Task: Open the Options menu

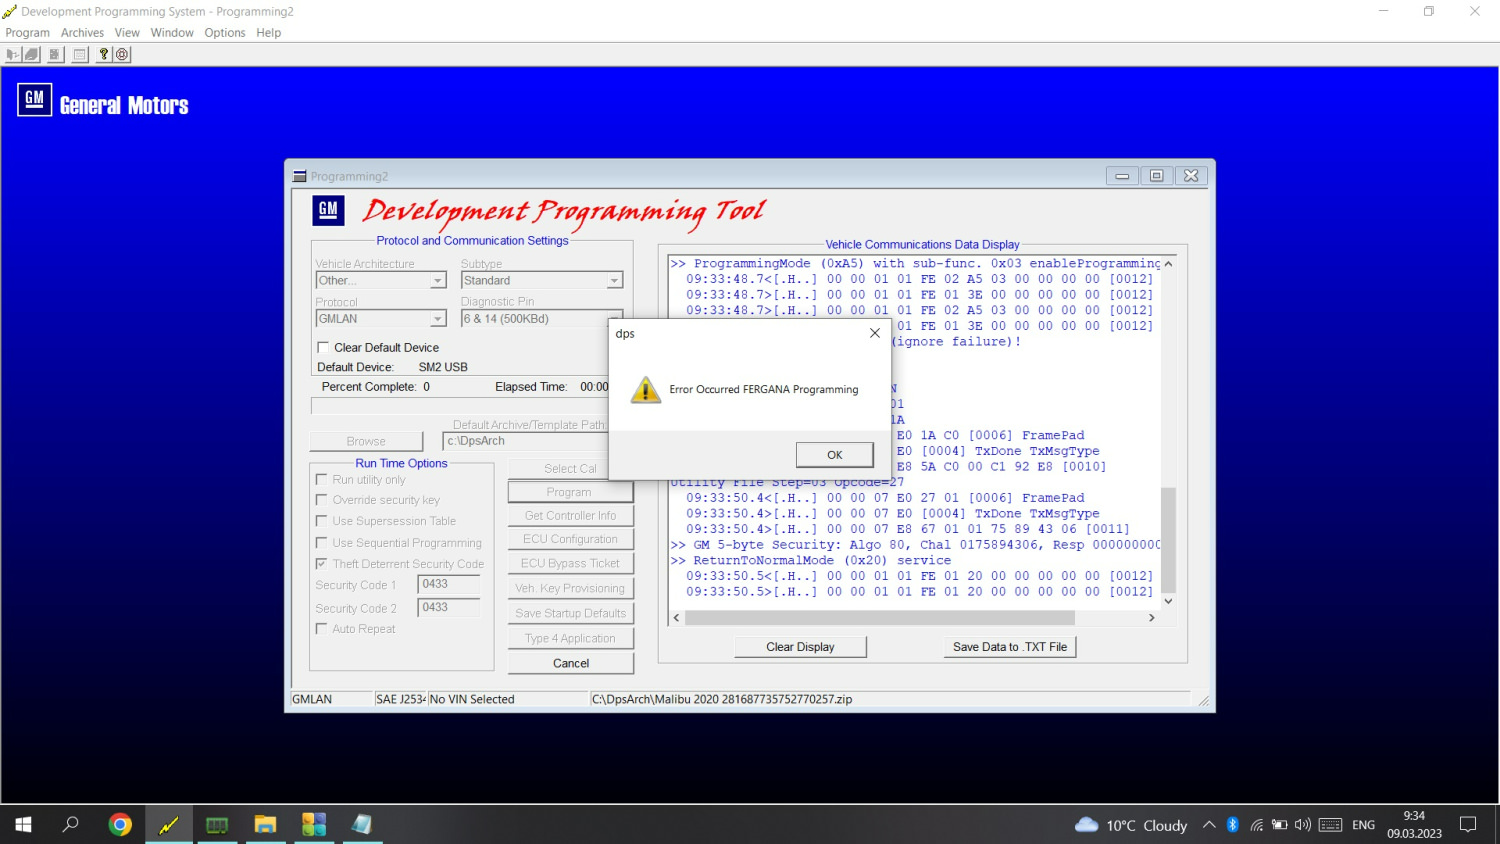Action: point(225,33)
